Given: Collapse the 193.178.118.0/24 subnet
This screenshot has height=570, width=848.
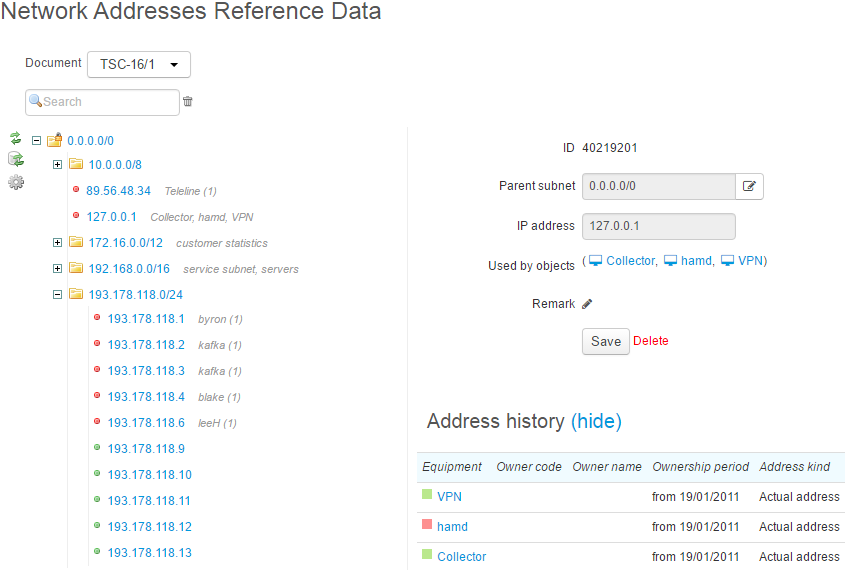Looking at the screenshot, I should (x=57, y=295).
